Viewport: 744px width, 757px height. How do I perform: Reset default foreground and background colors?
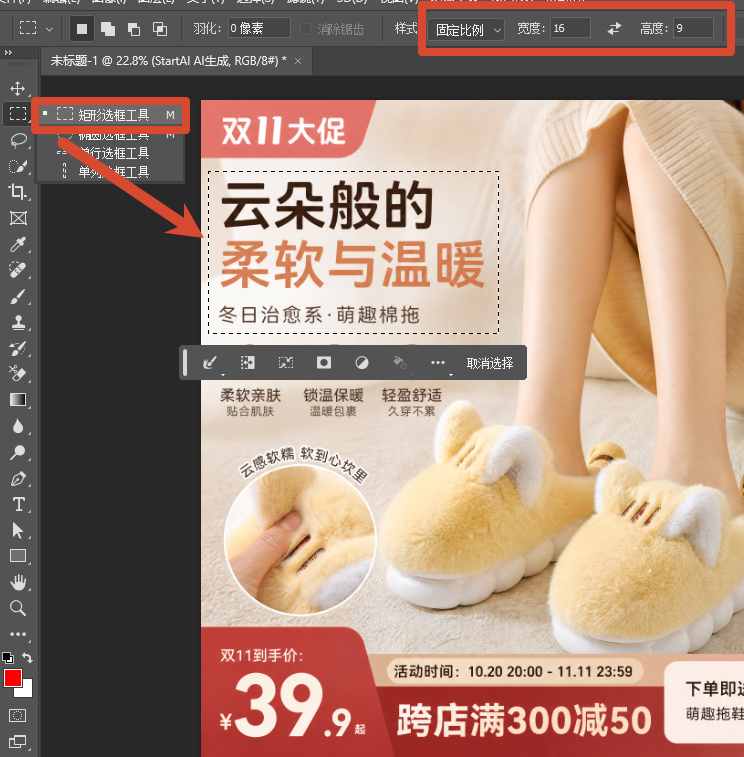click(x=8, y=658)
